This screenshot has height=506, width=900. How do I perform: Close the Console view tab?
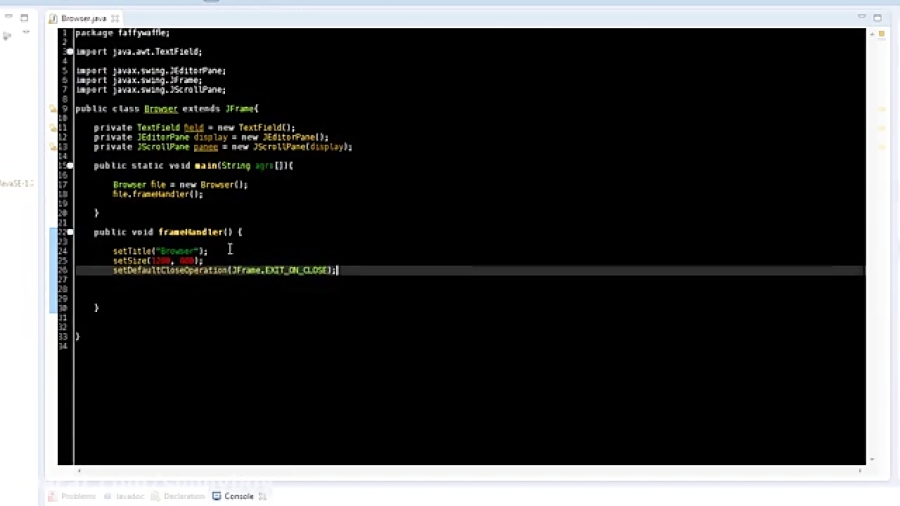262,496
